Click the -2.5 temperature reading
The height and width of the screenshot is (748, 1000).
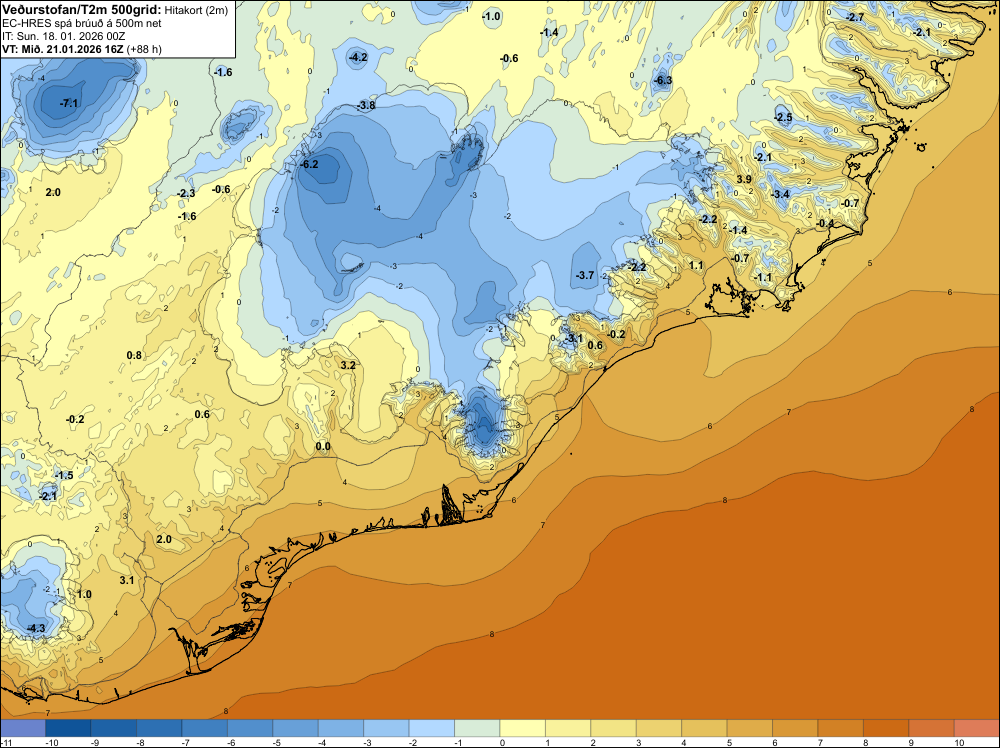click(783, 117)
